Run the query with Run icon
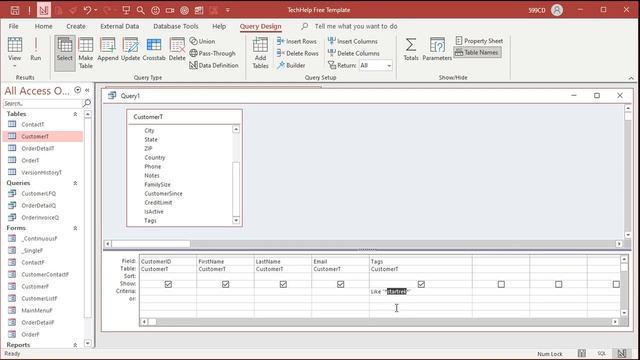Image resolution: width=640 pixels, height=360 pixels. pyautogui.click(x=36, y=50)
